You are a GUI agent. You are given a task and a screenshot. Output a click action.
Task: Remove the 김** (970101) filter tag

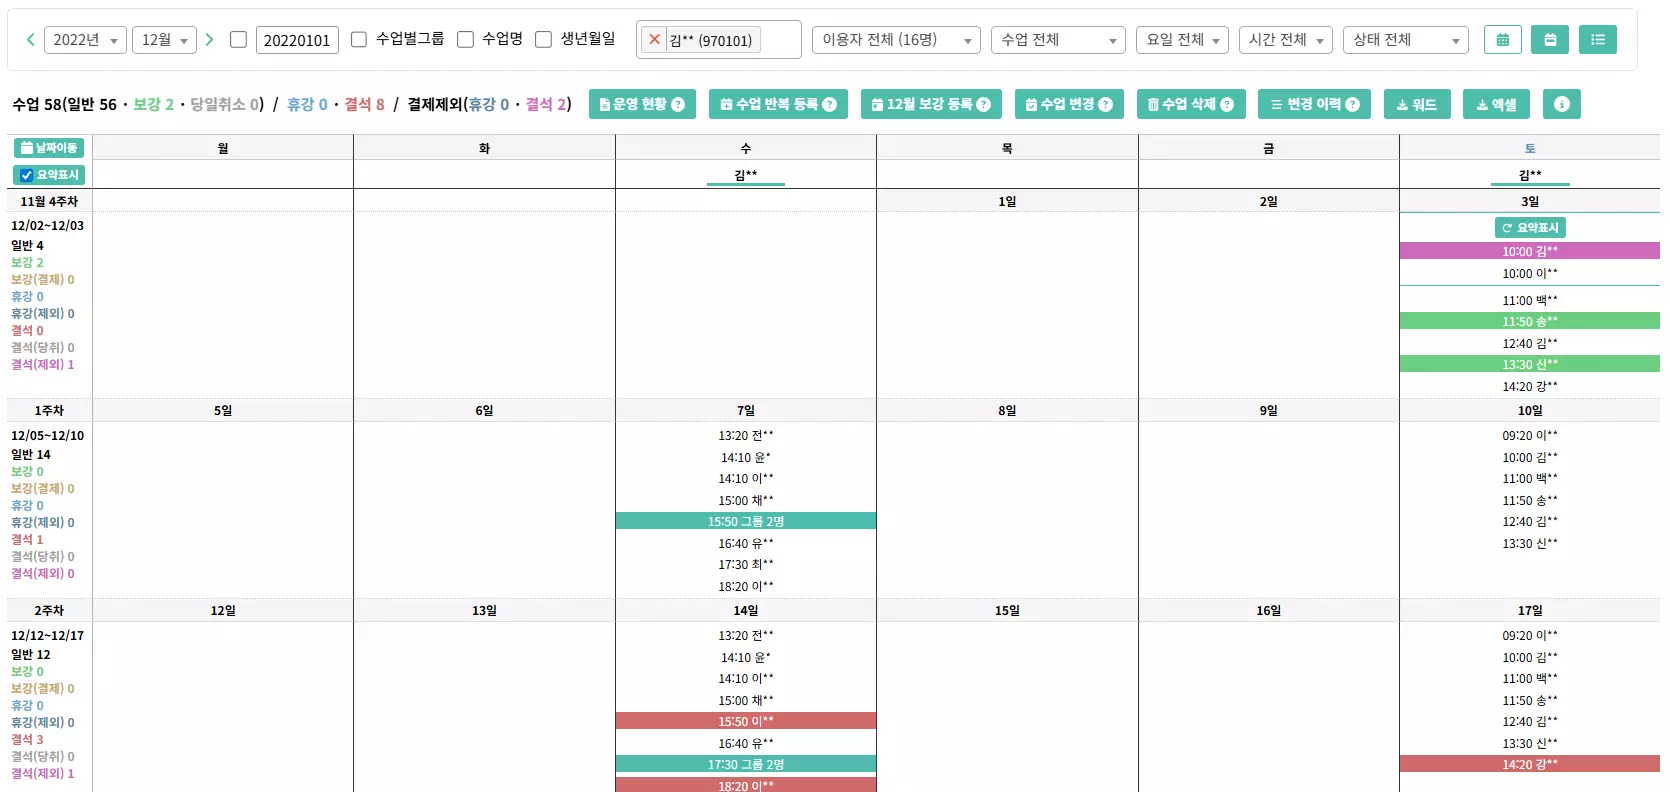(x=654, y=40)
